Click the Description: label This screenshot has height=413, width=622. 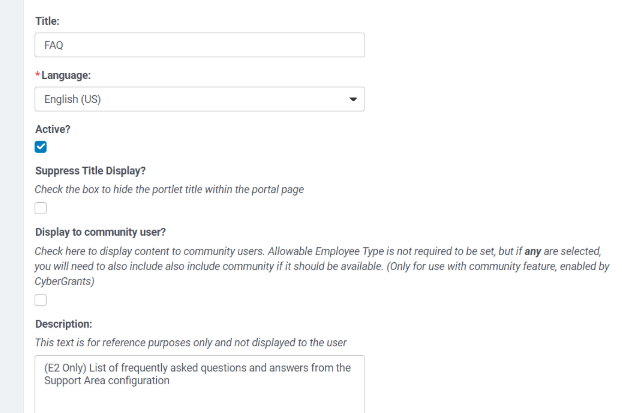pos(63,324)
